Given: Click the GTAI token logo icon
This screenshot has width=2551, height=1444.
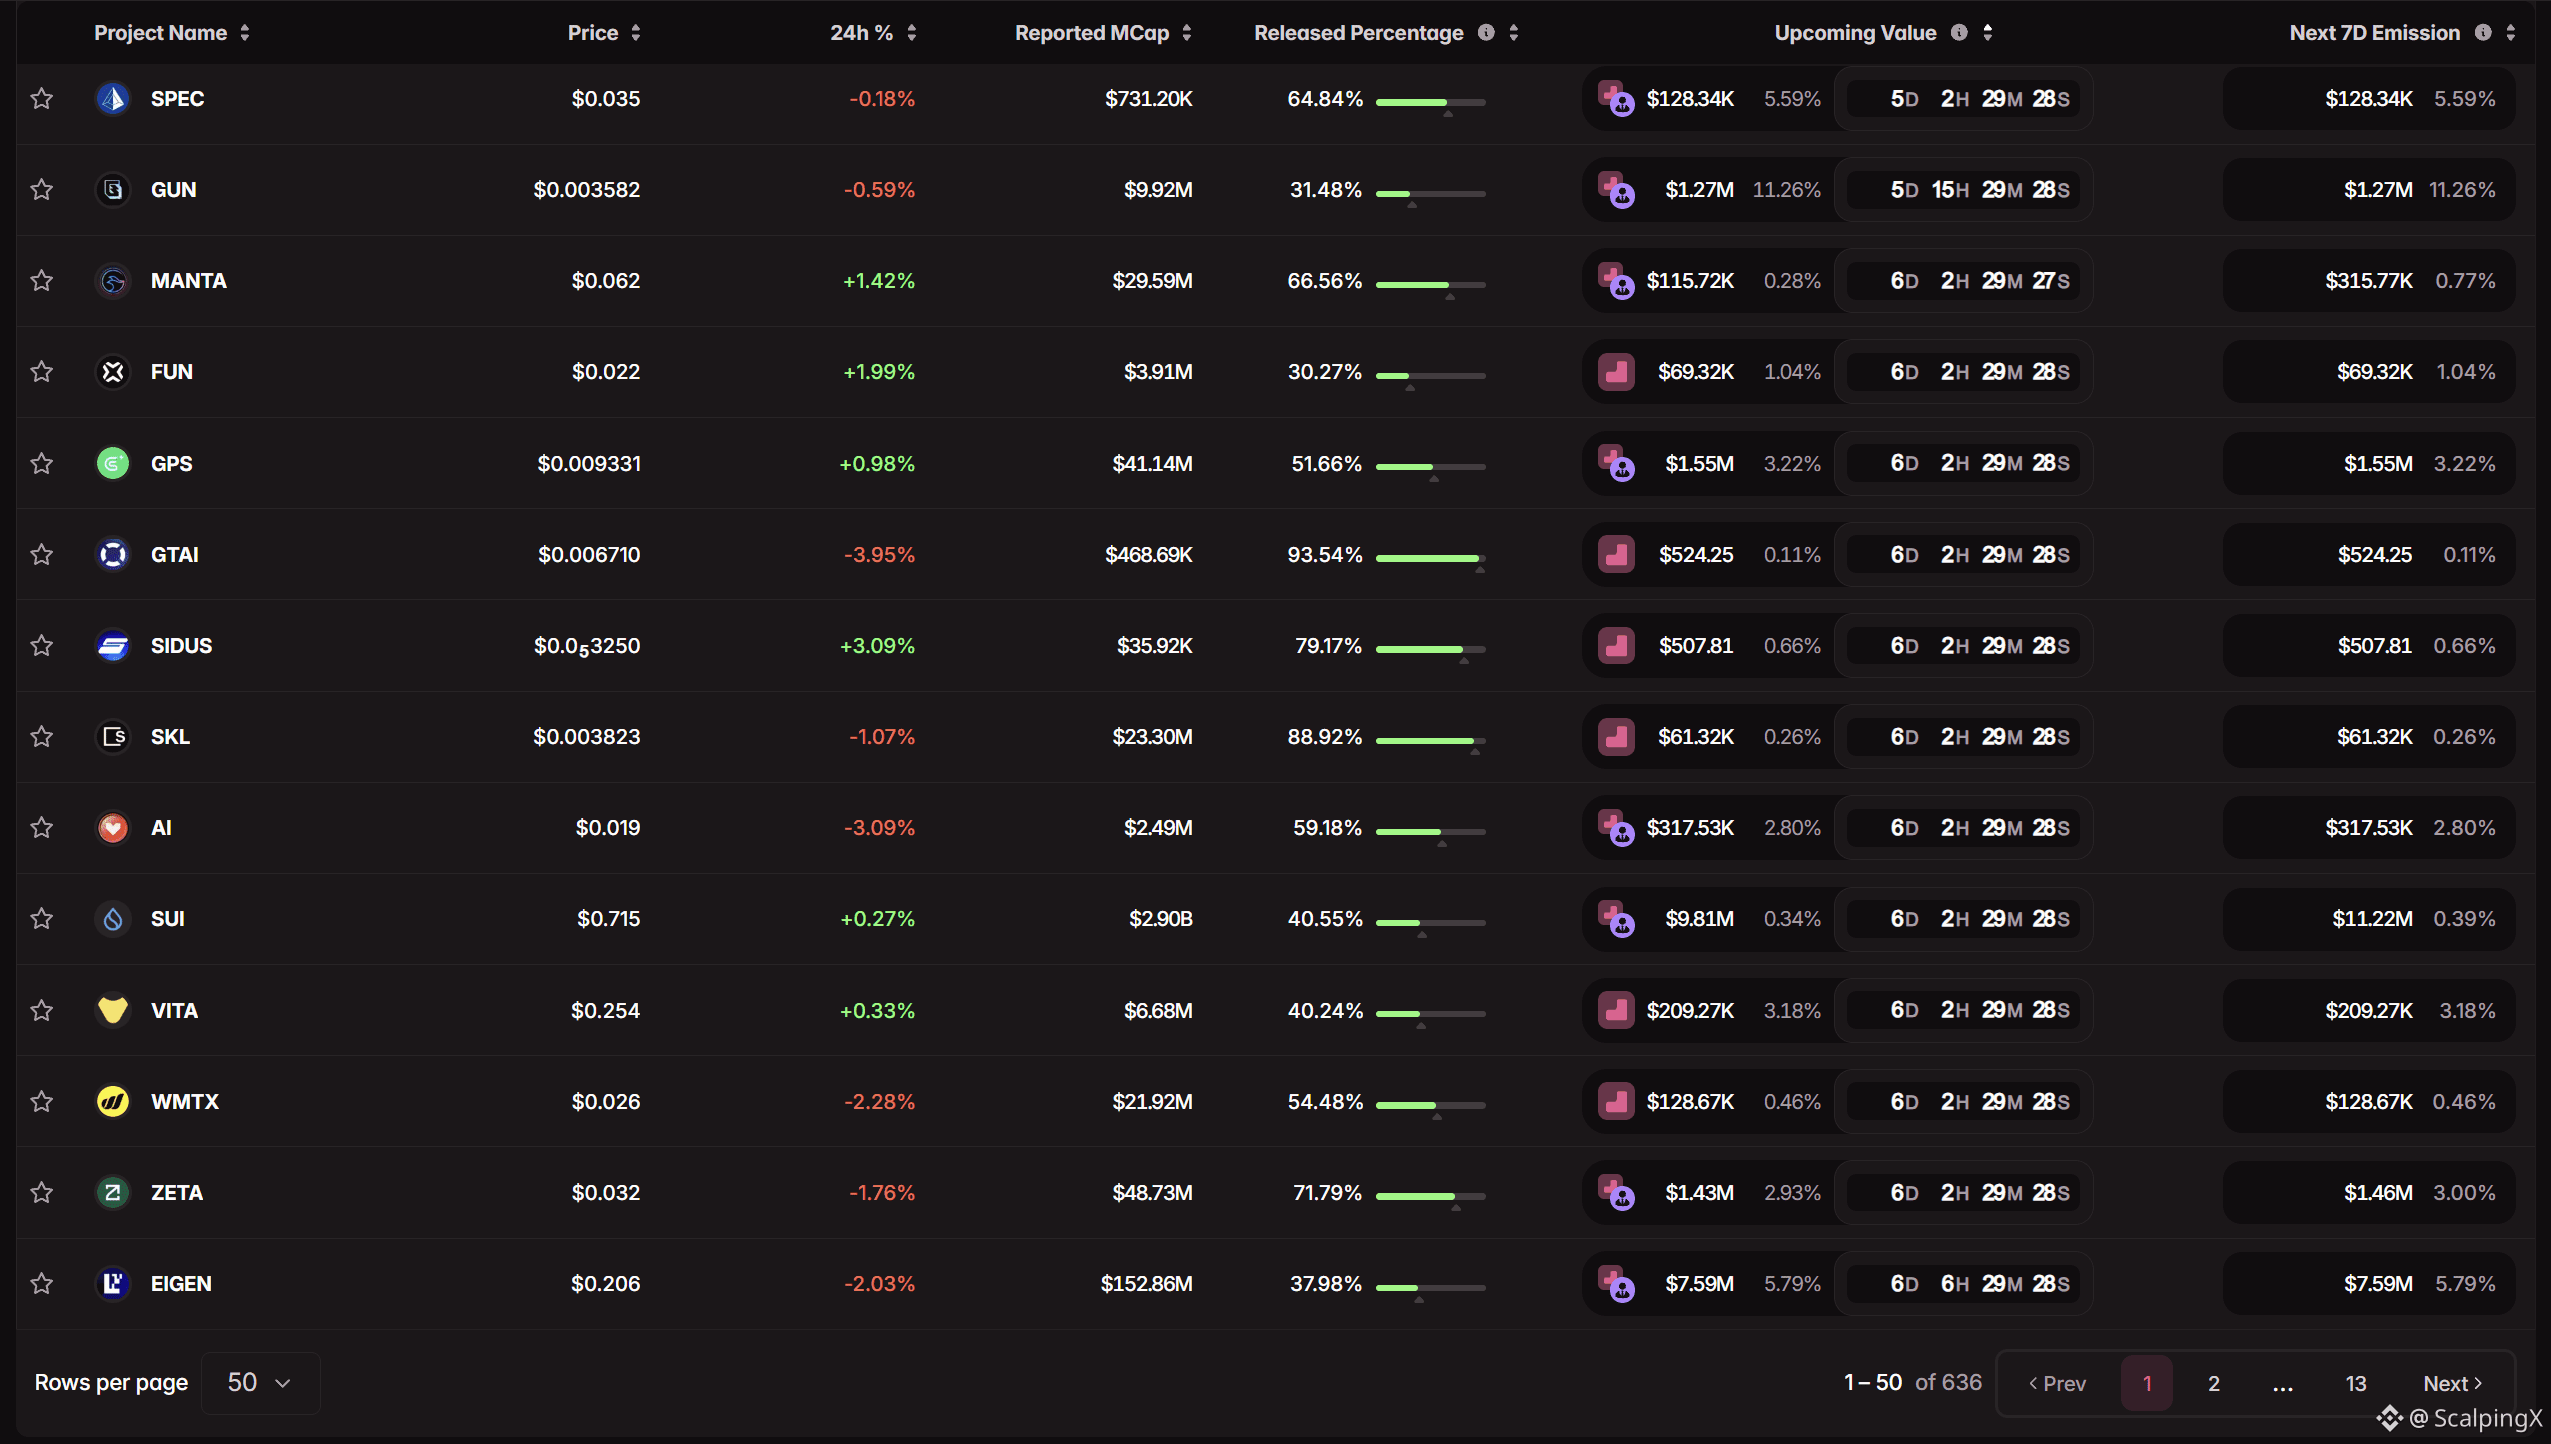Looking at the screenshot, I should 113,554.
